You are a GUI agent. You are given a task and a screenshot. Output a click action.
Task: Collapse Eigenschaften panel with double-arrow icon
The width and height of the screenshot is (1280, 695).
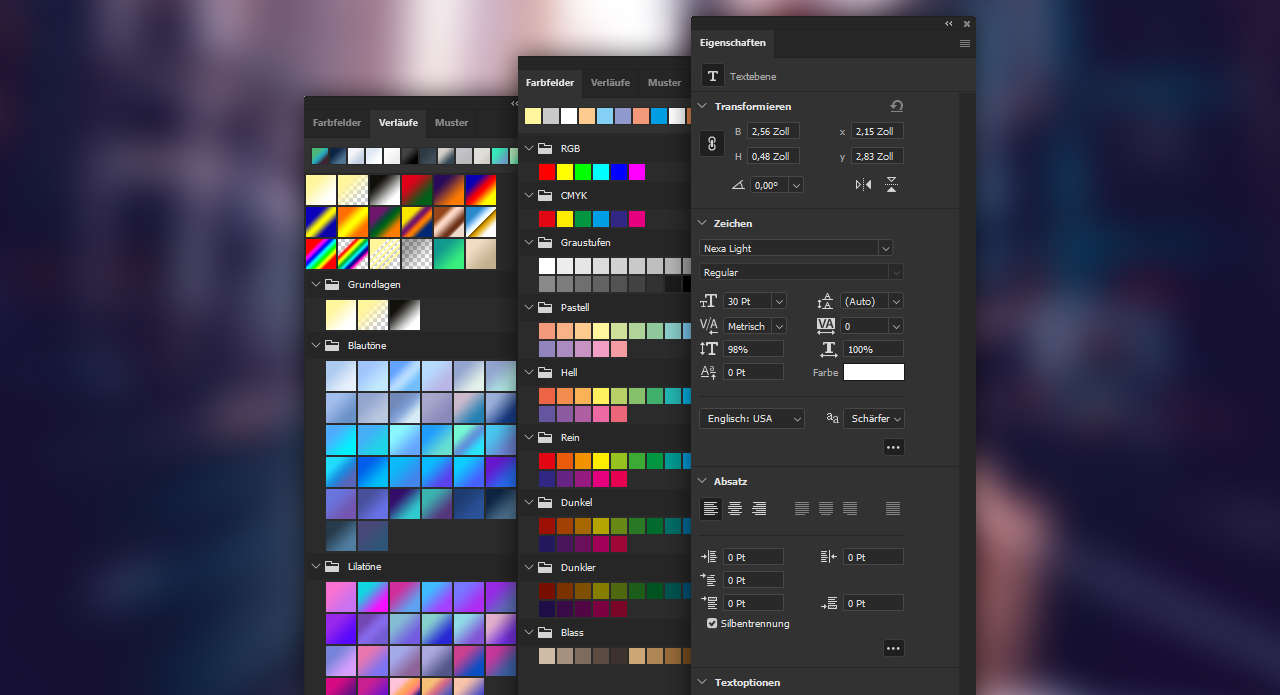tap(949, 23)
